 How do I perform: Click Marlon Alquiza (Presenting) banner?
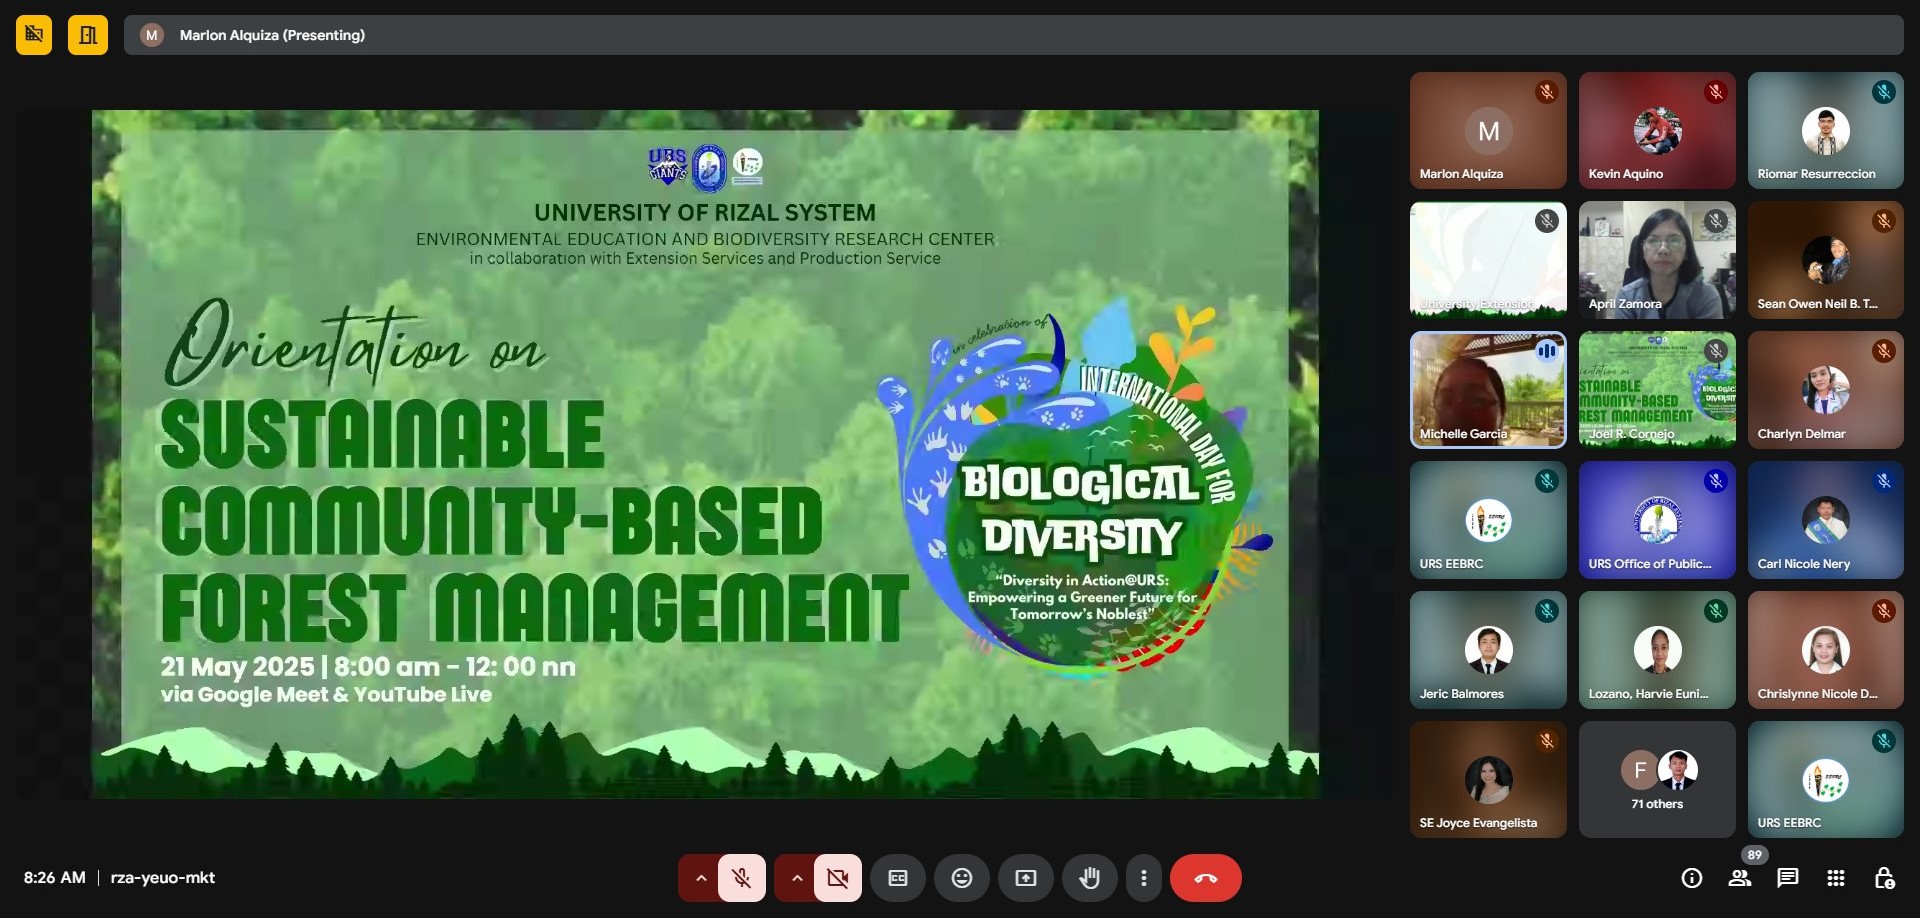(x=1013, y=35)
